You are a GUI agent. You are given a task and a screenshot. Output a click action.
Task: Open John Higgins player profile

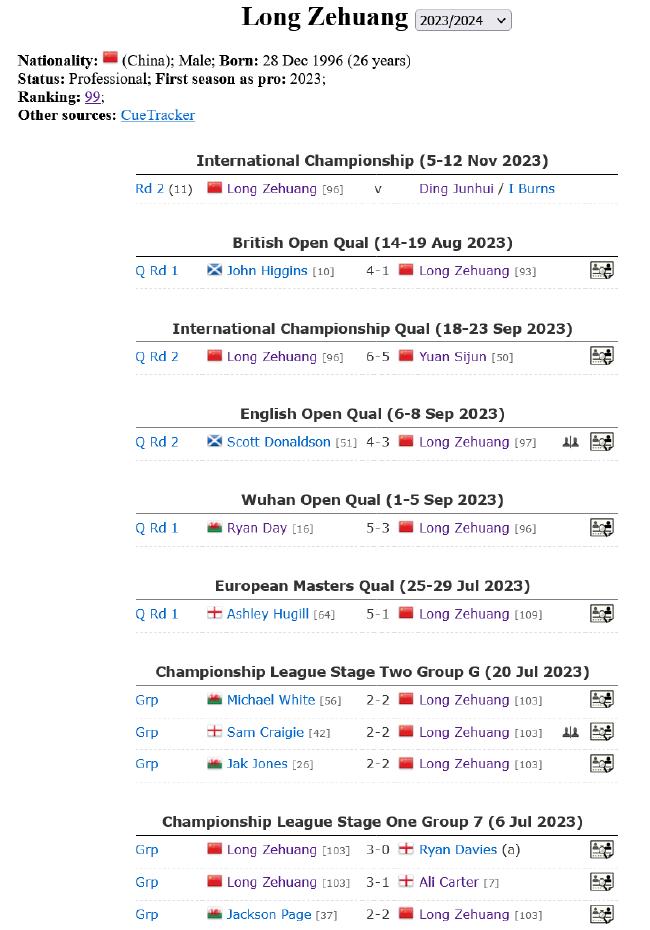267,270
